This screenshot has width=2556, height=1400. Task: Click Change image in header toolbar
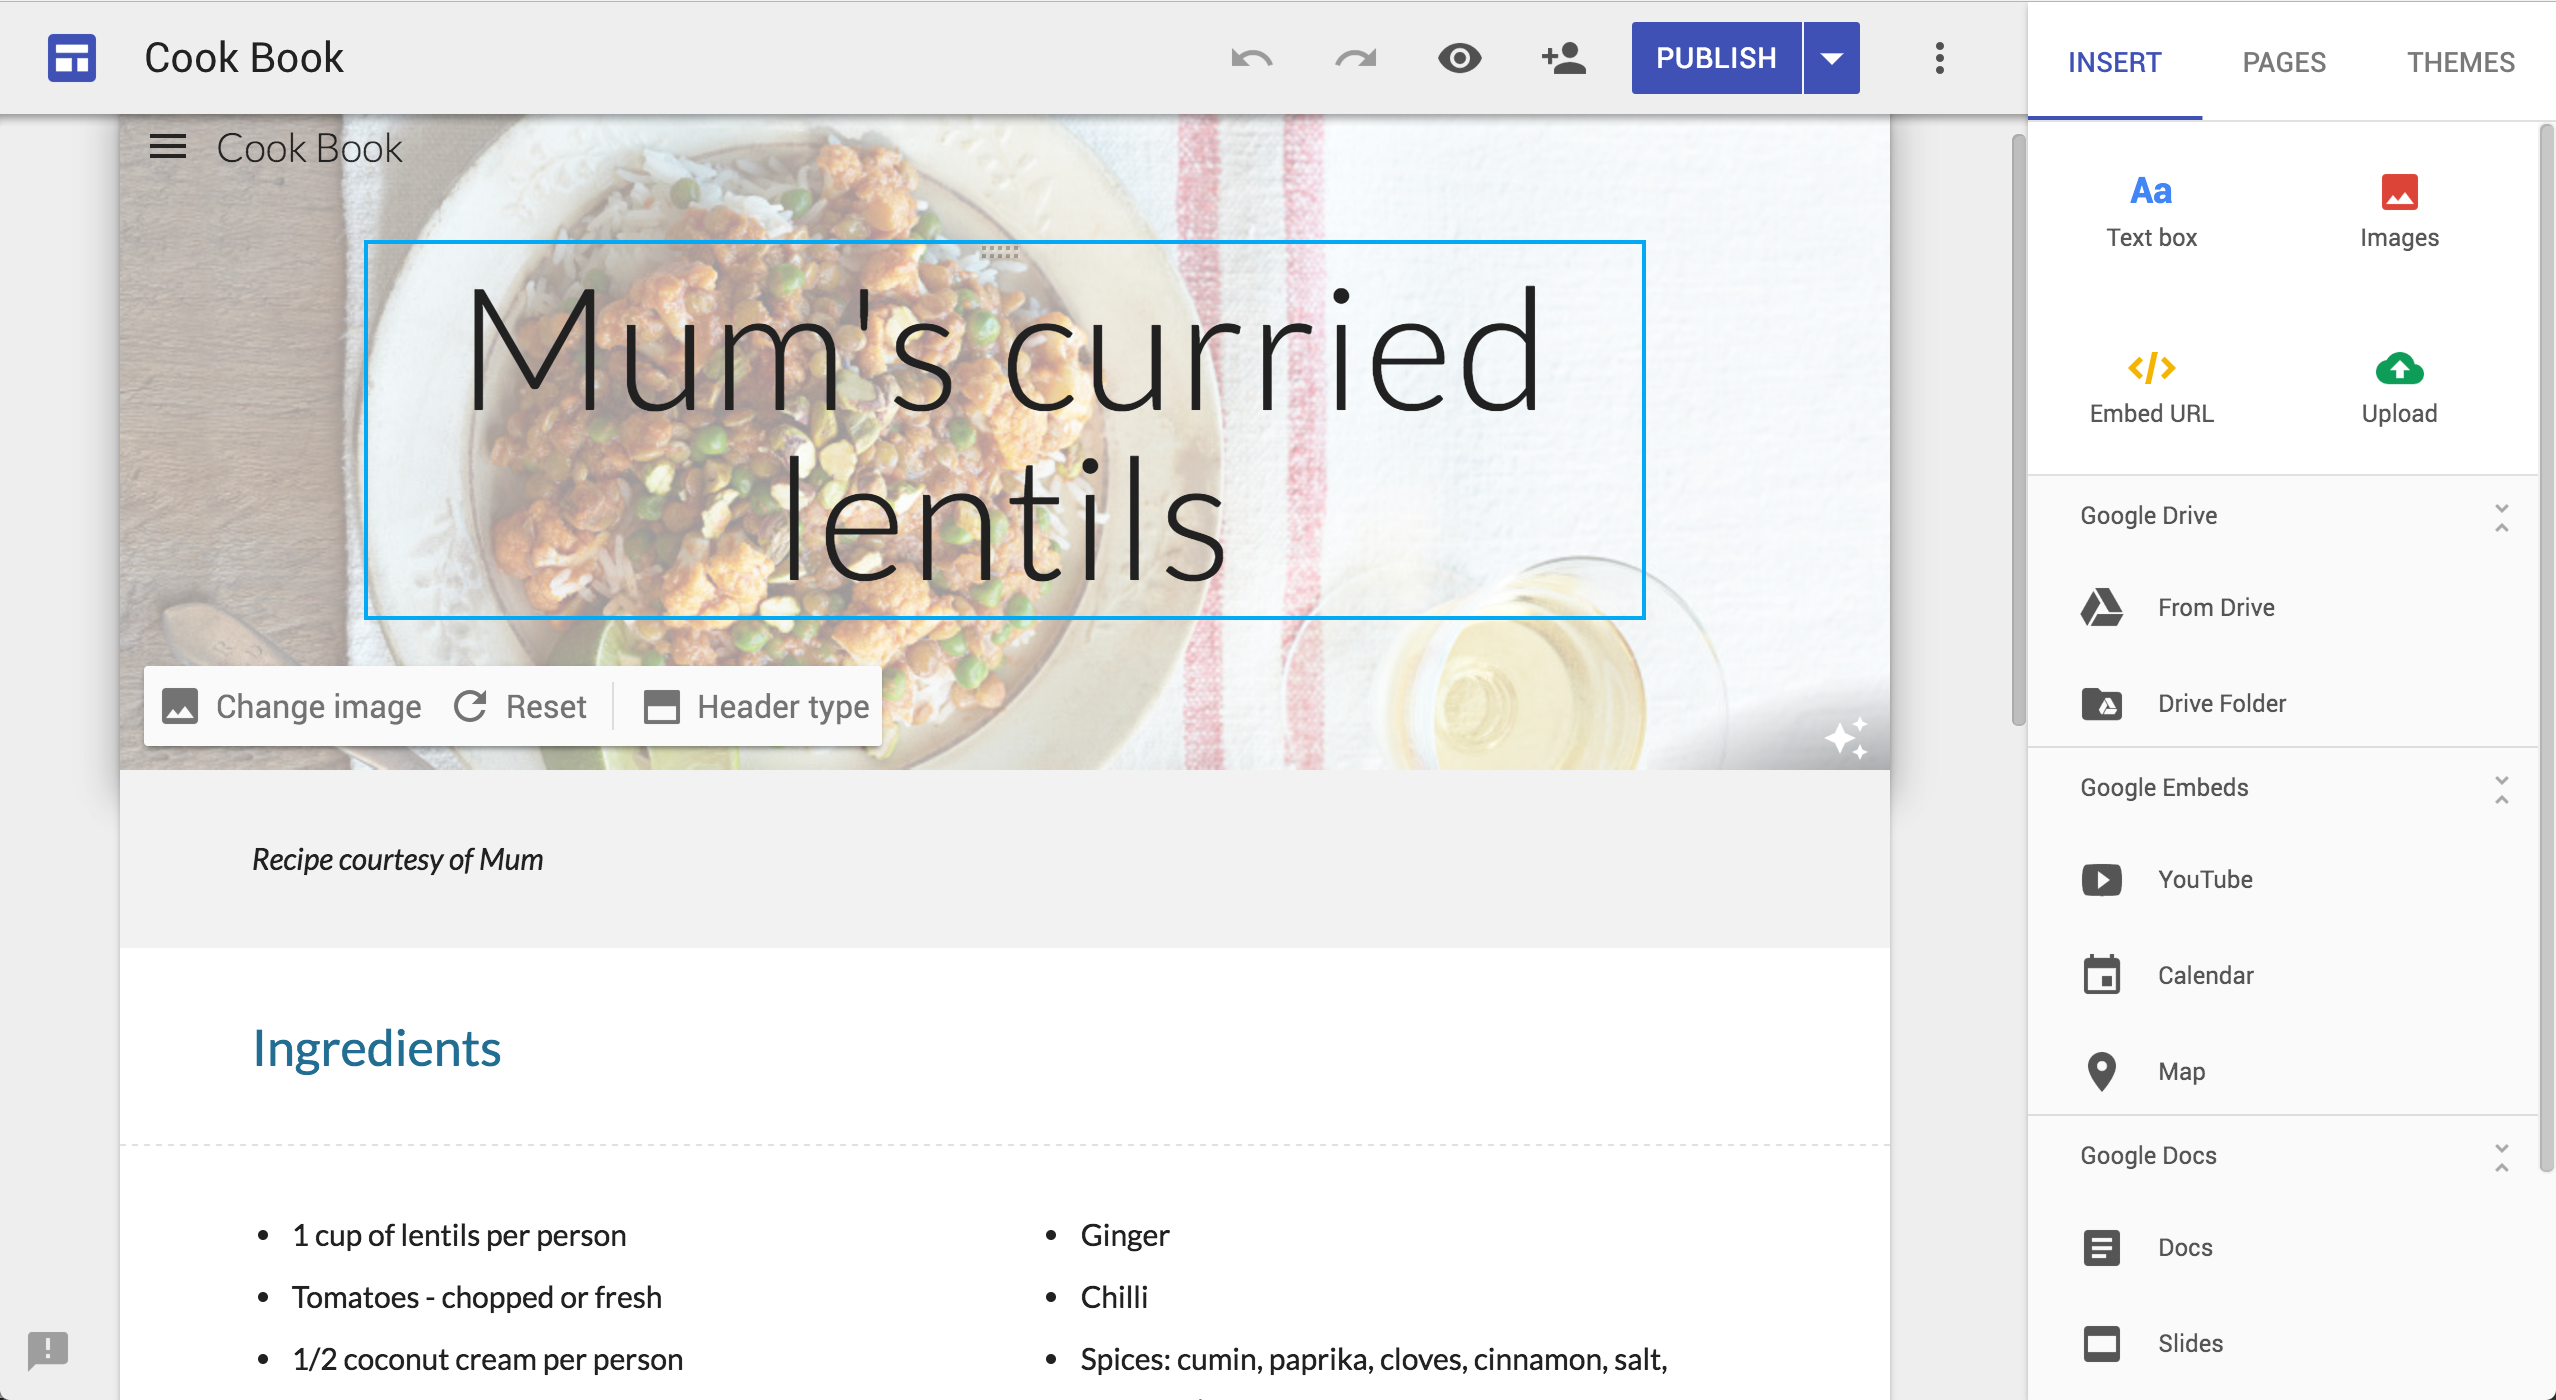coord(292,706)
